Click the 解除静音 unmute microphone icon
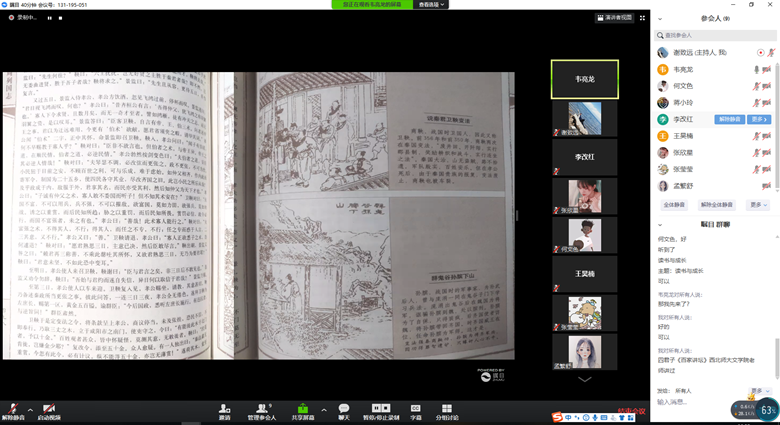780x425 pixels. [x=12, y=409]
